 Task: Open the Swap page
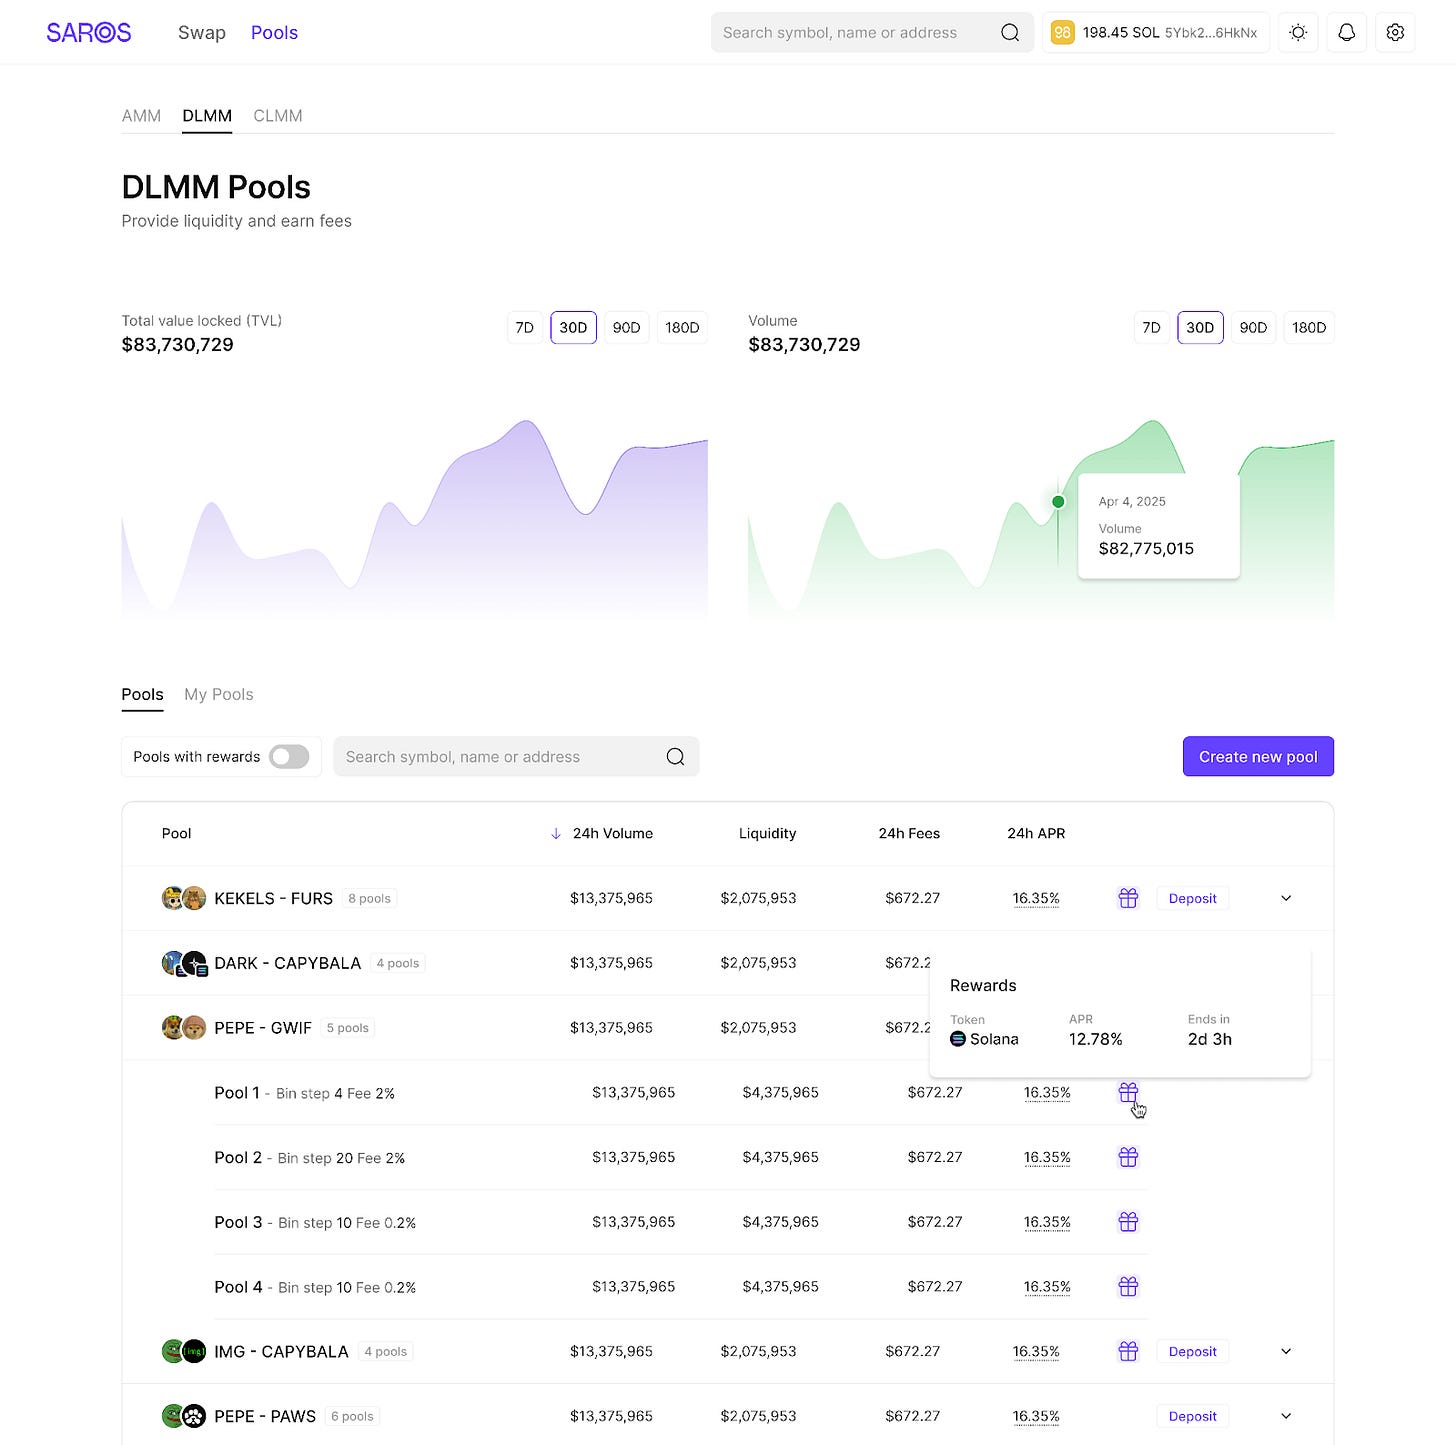[202, 33]
